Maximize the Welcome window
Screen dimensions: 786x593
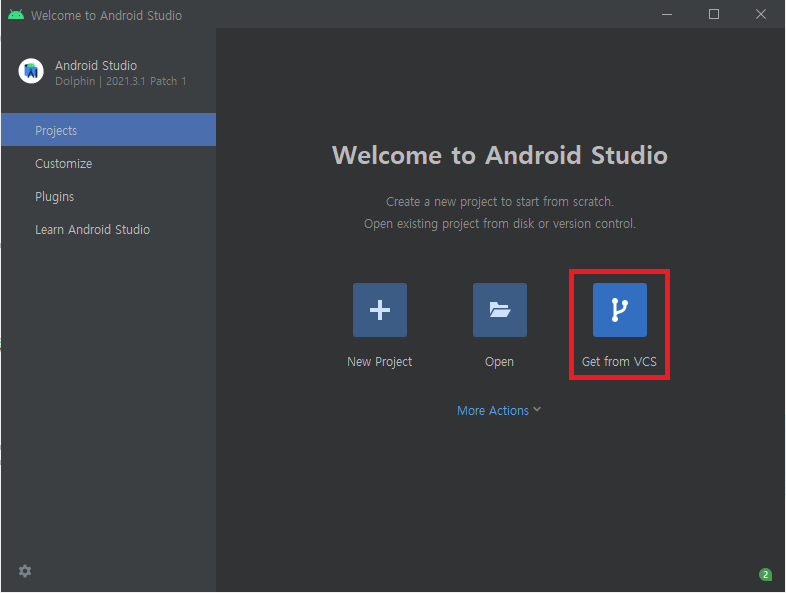pos(714,15)
